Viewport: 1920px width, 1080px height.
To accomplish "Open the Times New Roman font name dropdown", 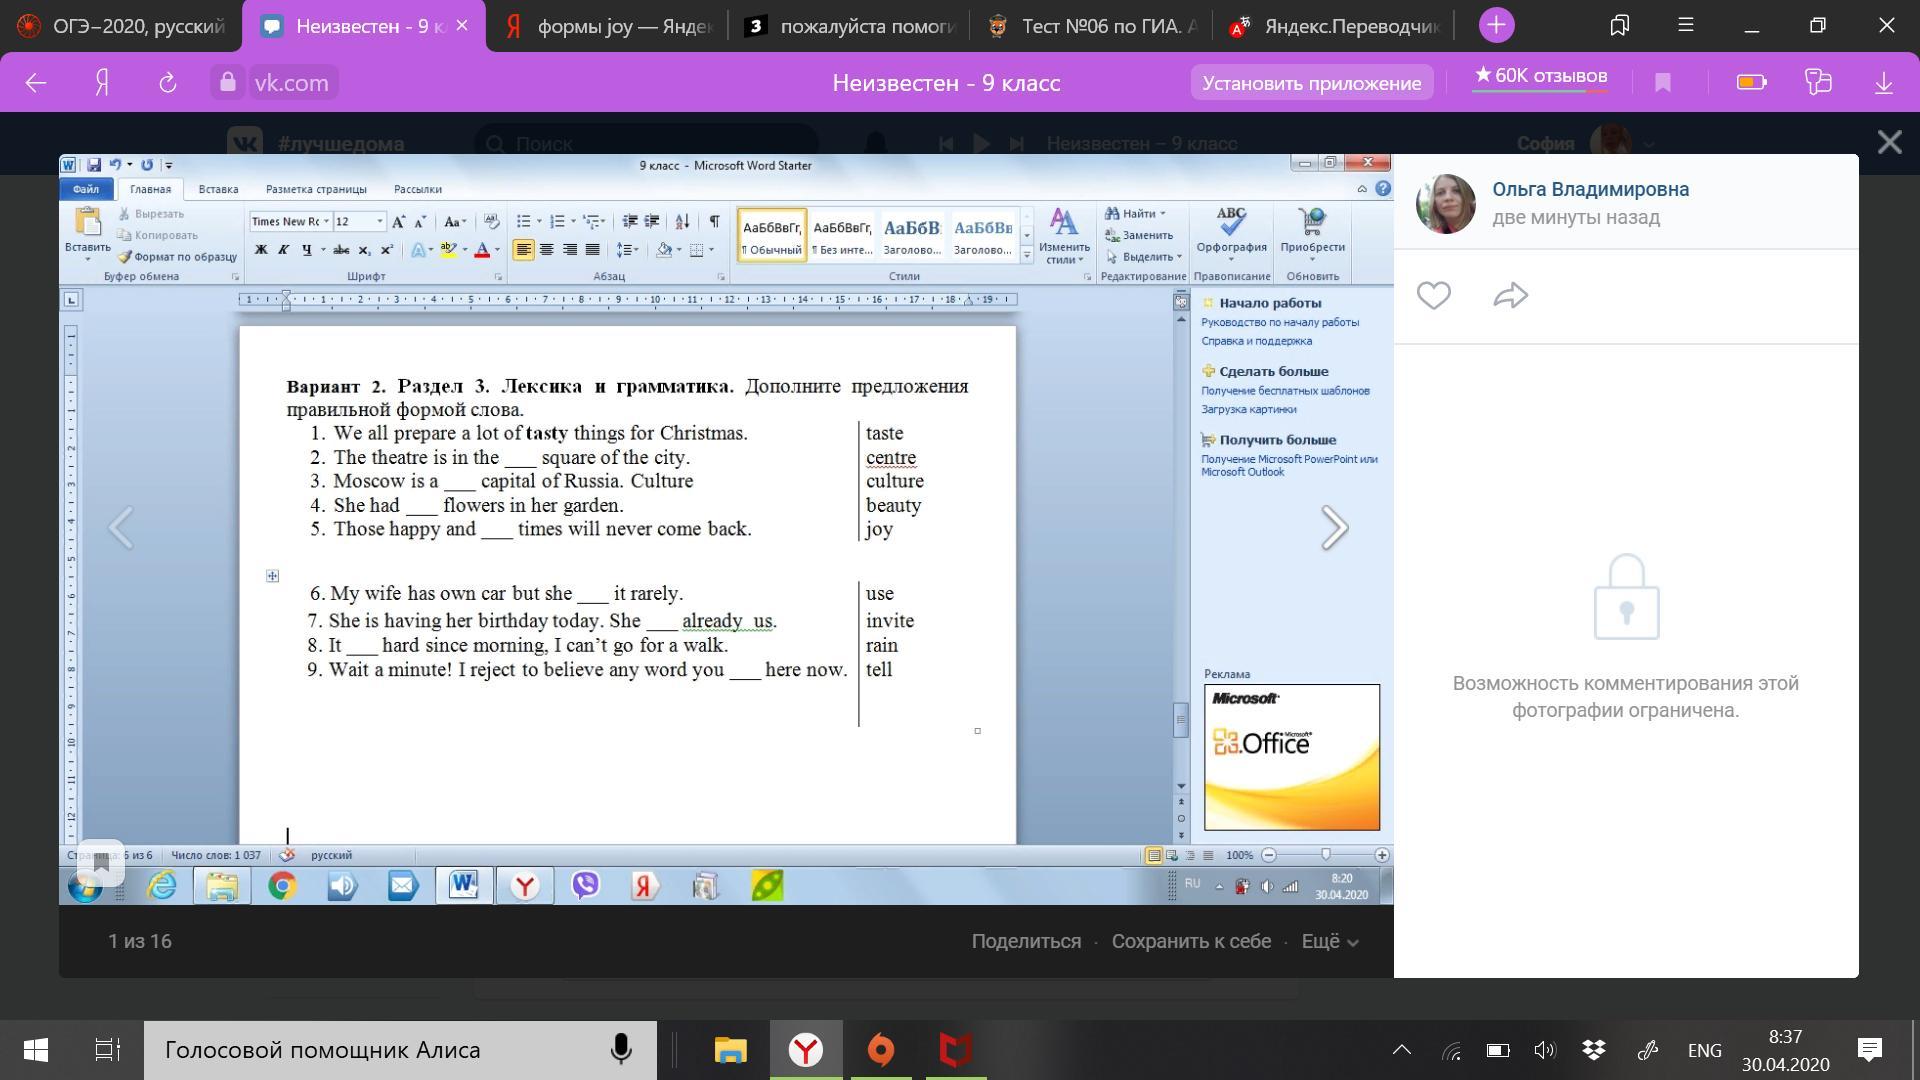I will 326,222.
